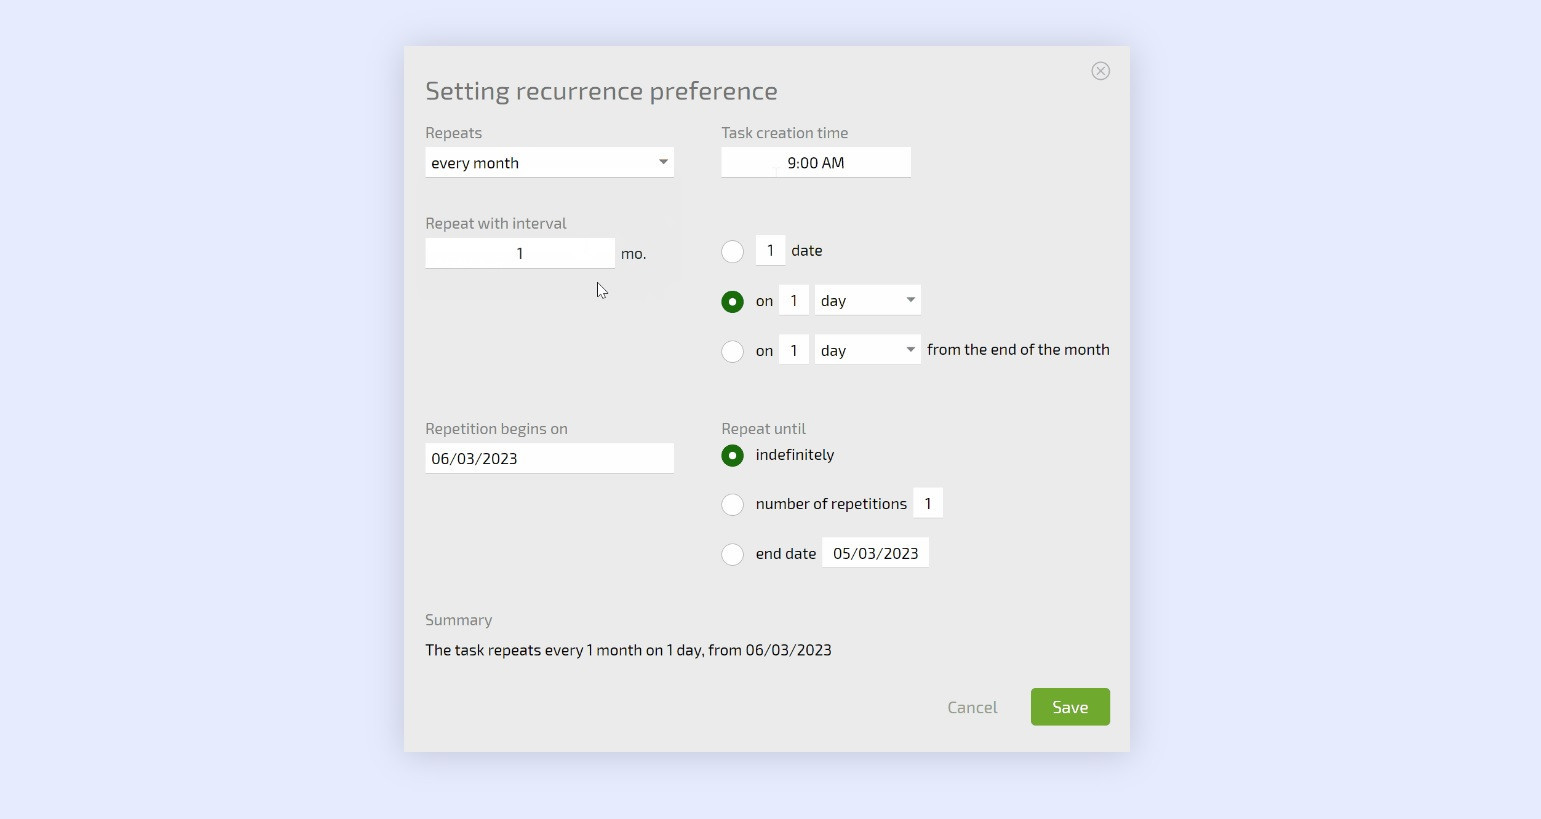Click the number of repetitions input box
Screen dimensions: 1541x819
928,504
